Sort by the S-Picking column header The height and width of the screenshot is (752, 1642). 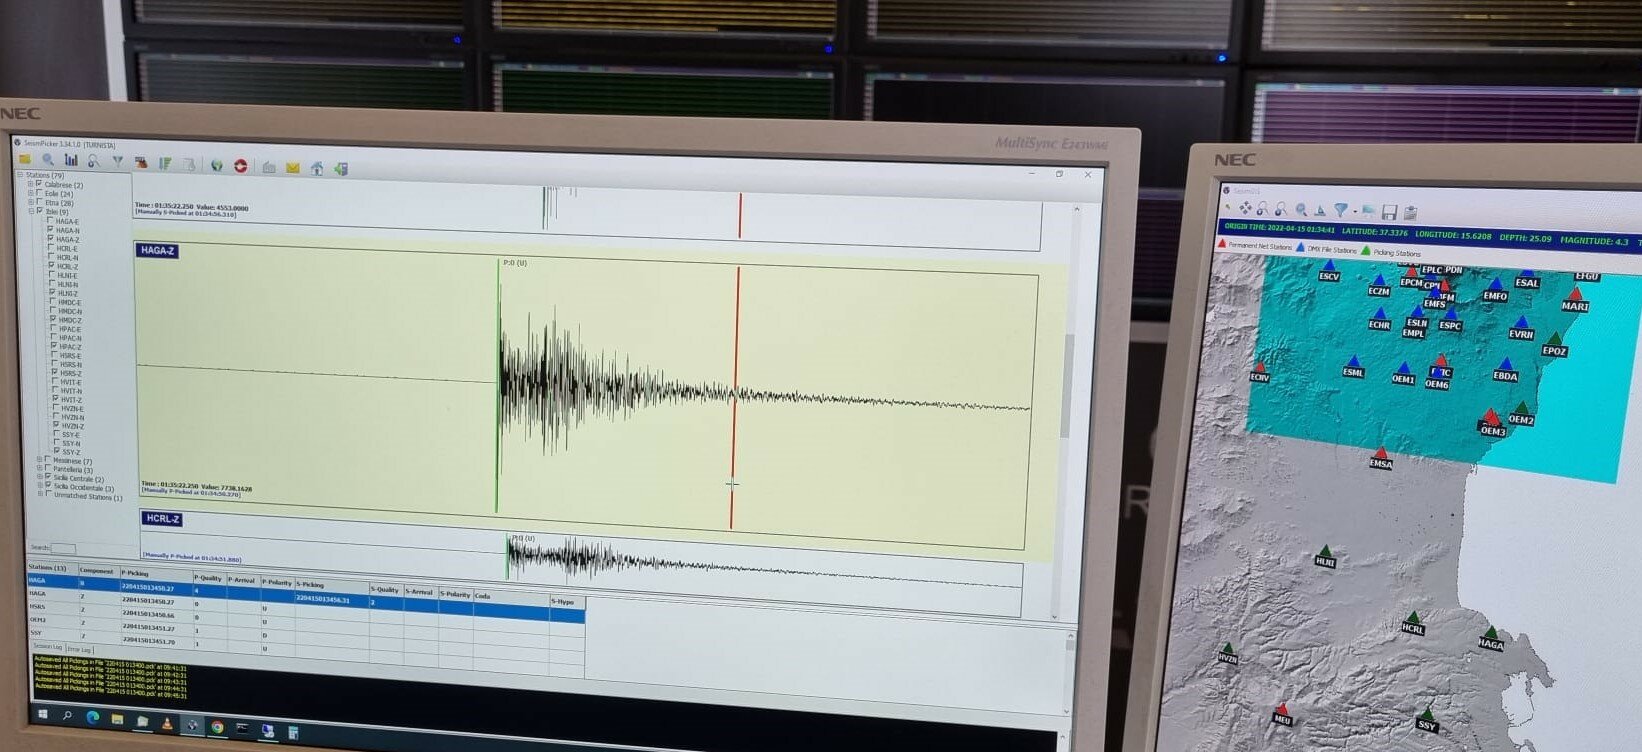(x=331, y=584)
